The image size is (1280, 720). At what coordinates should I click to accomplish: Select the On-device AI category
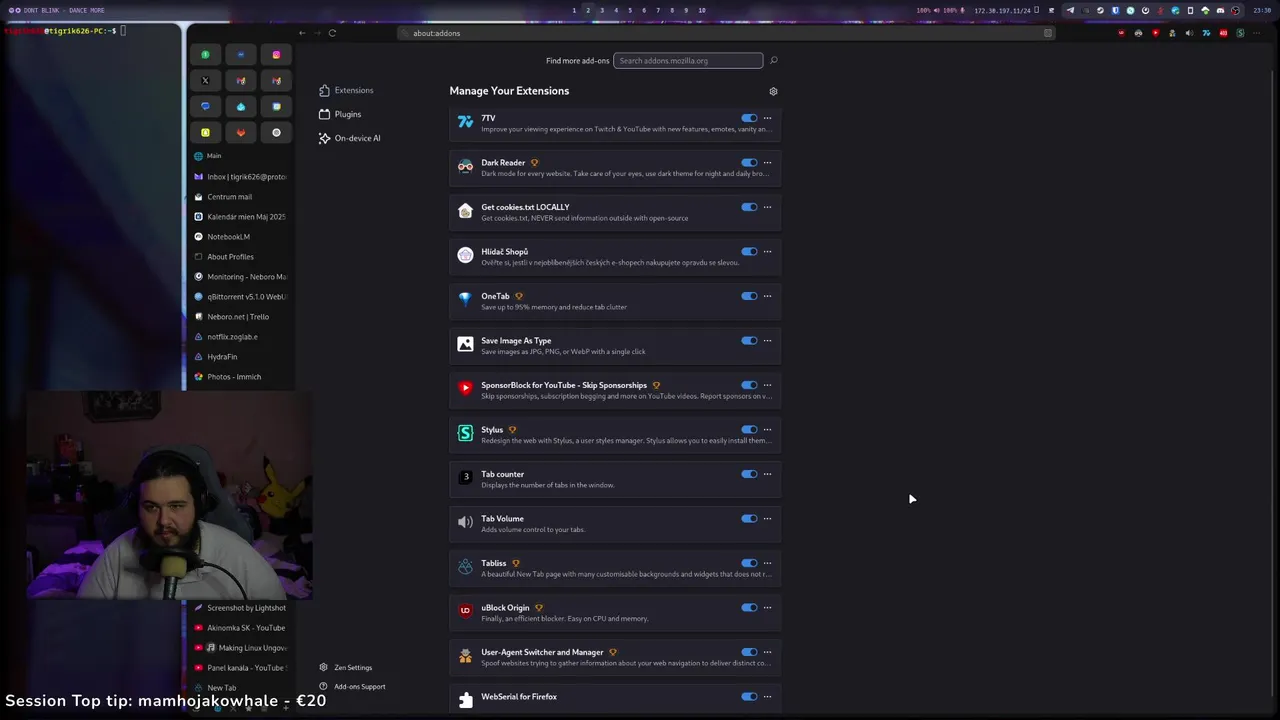click(349, 138)
